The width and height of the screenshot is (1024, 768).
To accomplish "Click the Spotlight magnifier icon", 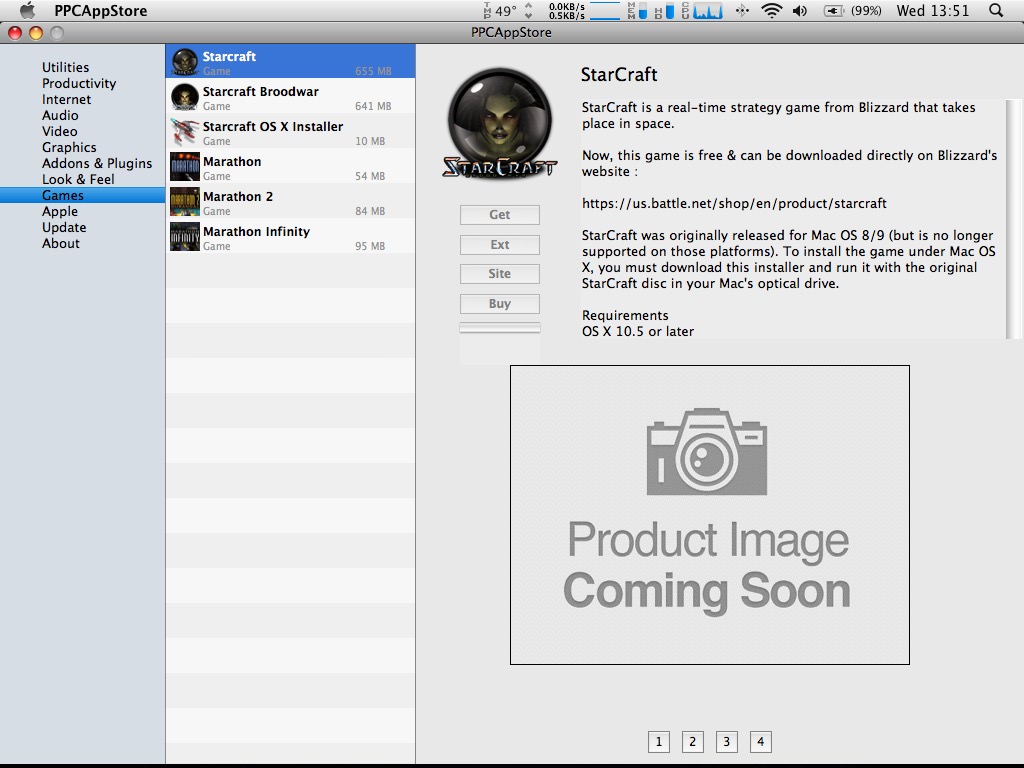I will (x=996, y=10).
